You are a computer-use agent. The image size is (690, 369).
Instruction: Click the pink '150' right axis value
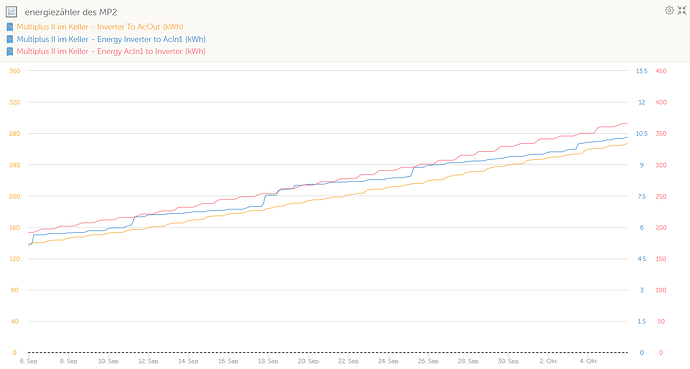(x=661, y=259)
